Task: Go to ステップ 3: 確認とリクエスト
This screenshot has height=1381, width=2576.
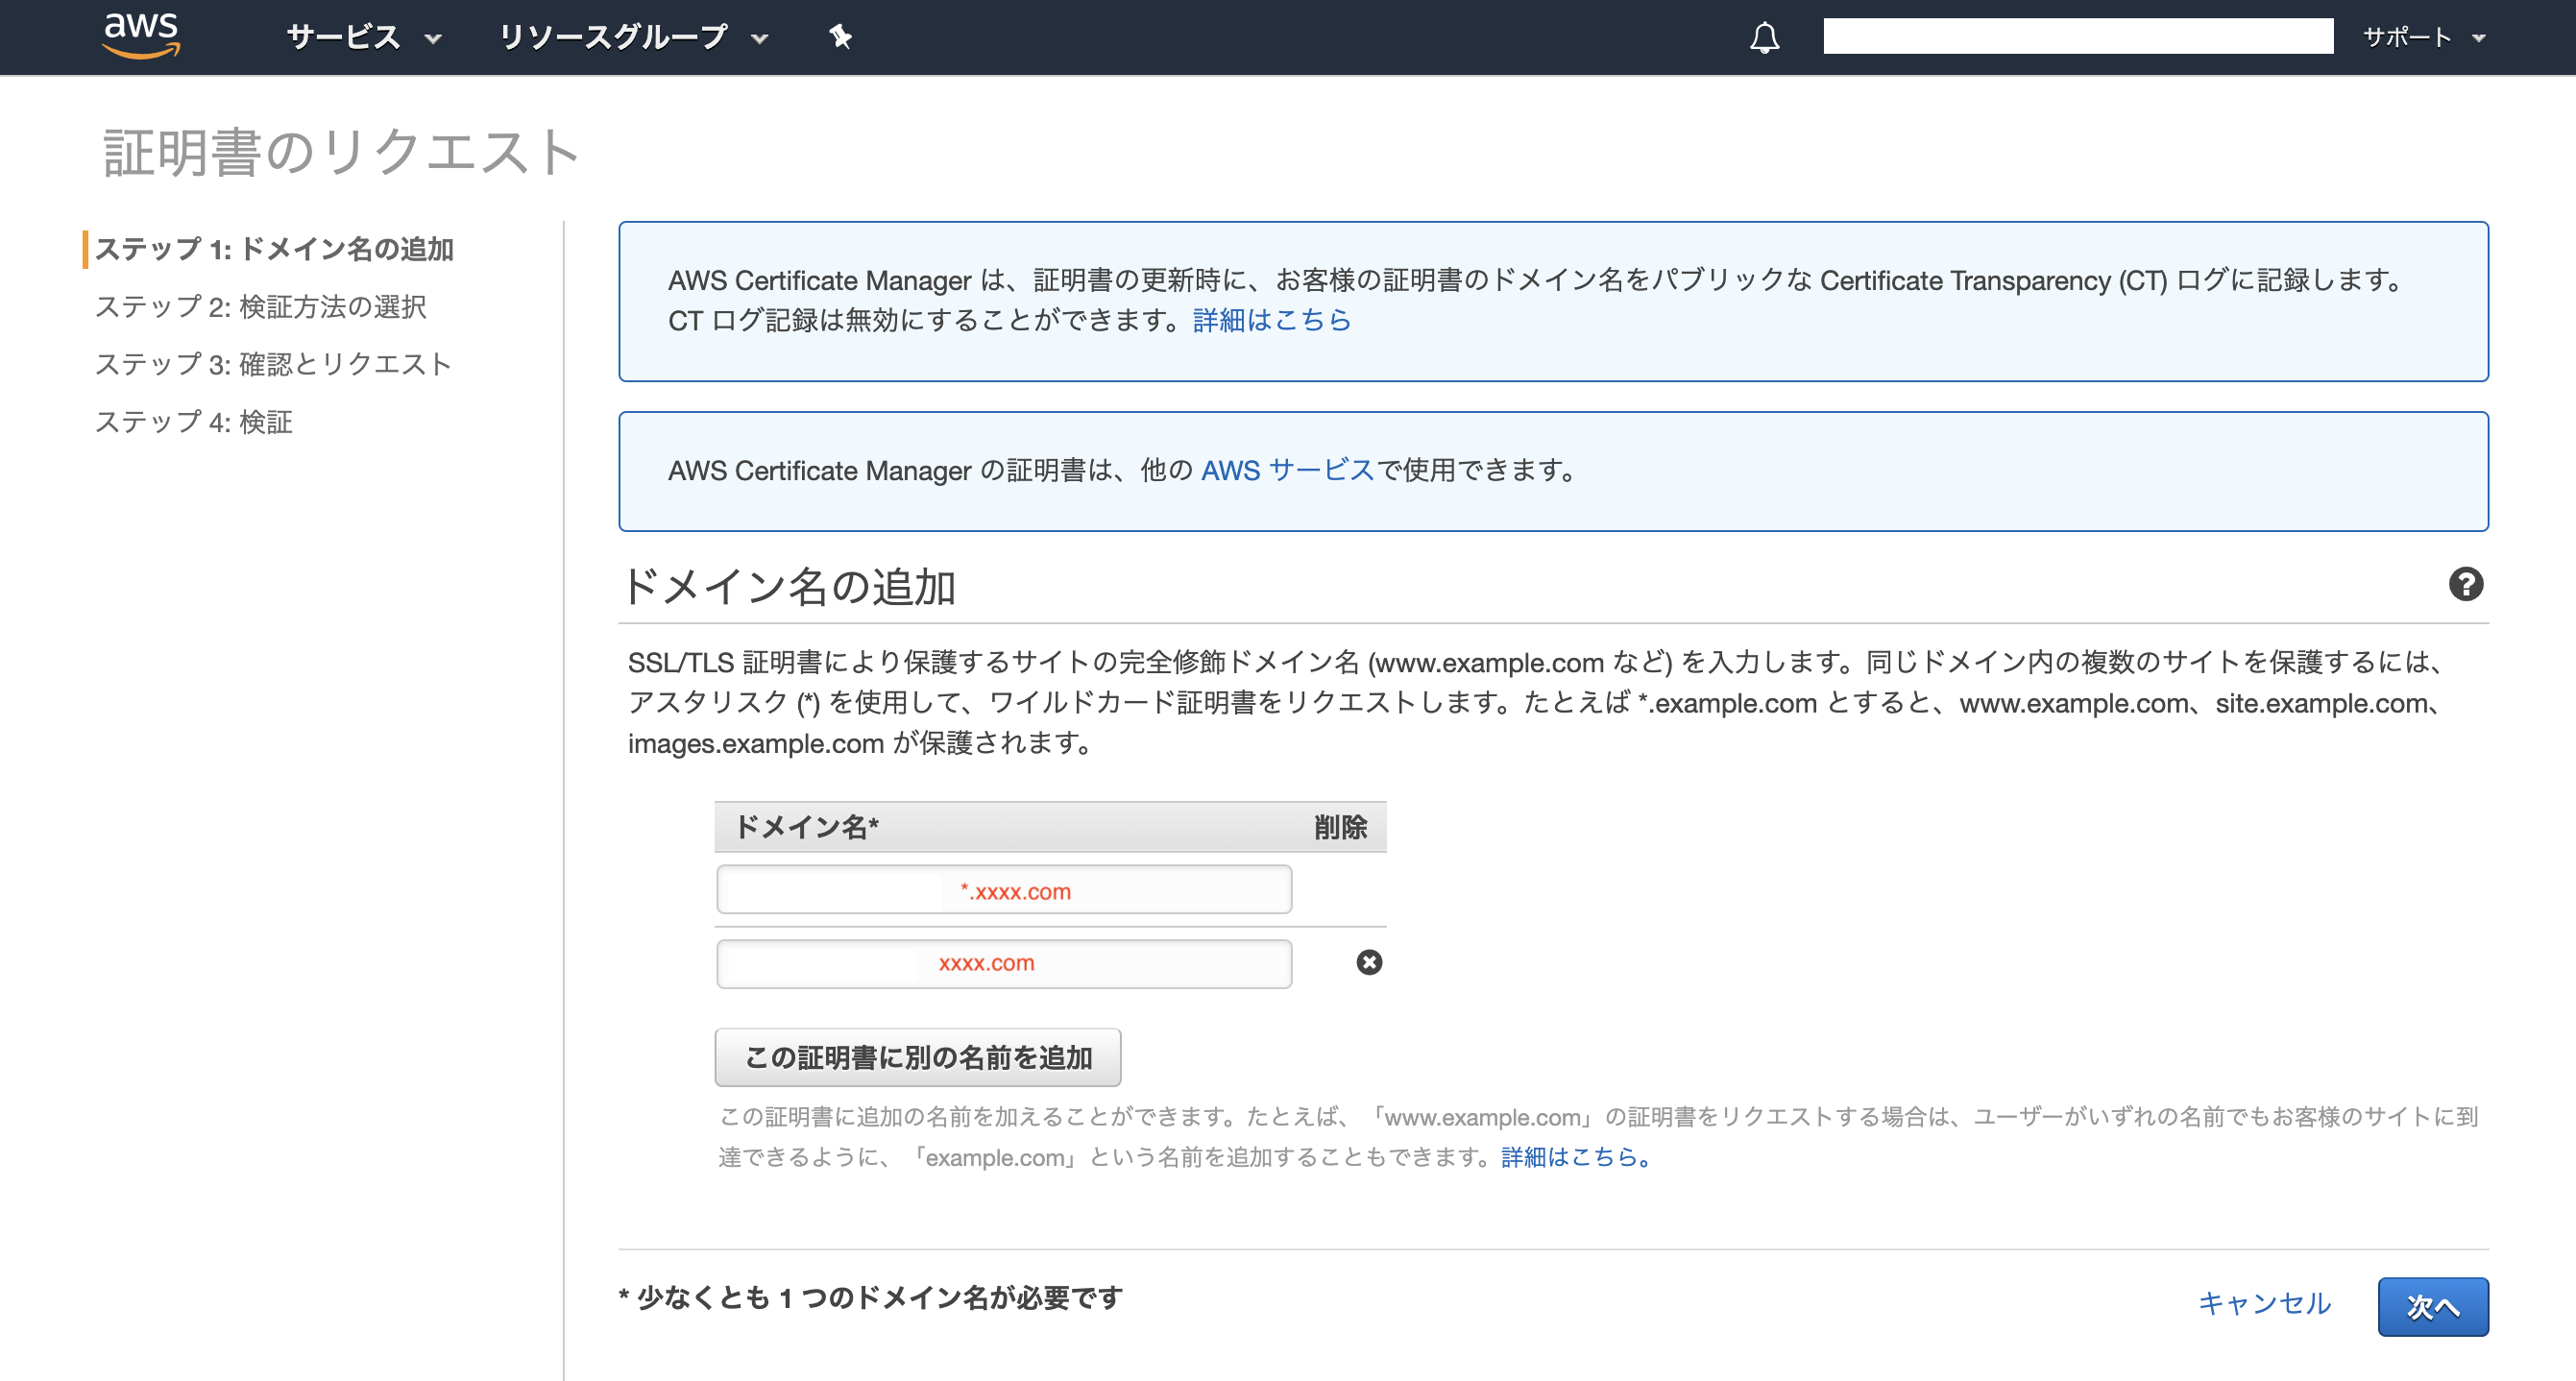Action: (274, 364)
